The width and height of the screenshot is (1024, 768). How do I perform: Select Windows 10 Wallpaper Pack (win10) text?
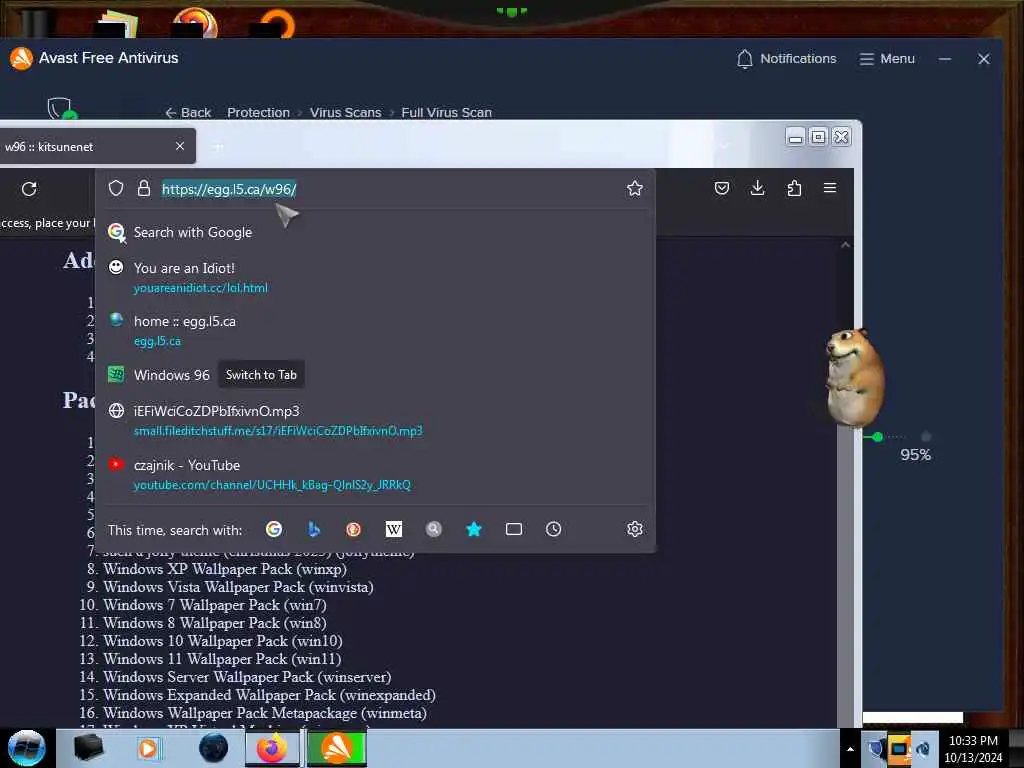click(x=223, y=641)
